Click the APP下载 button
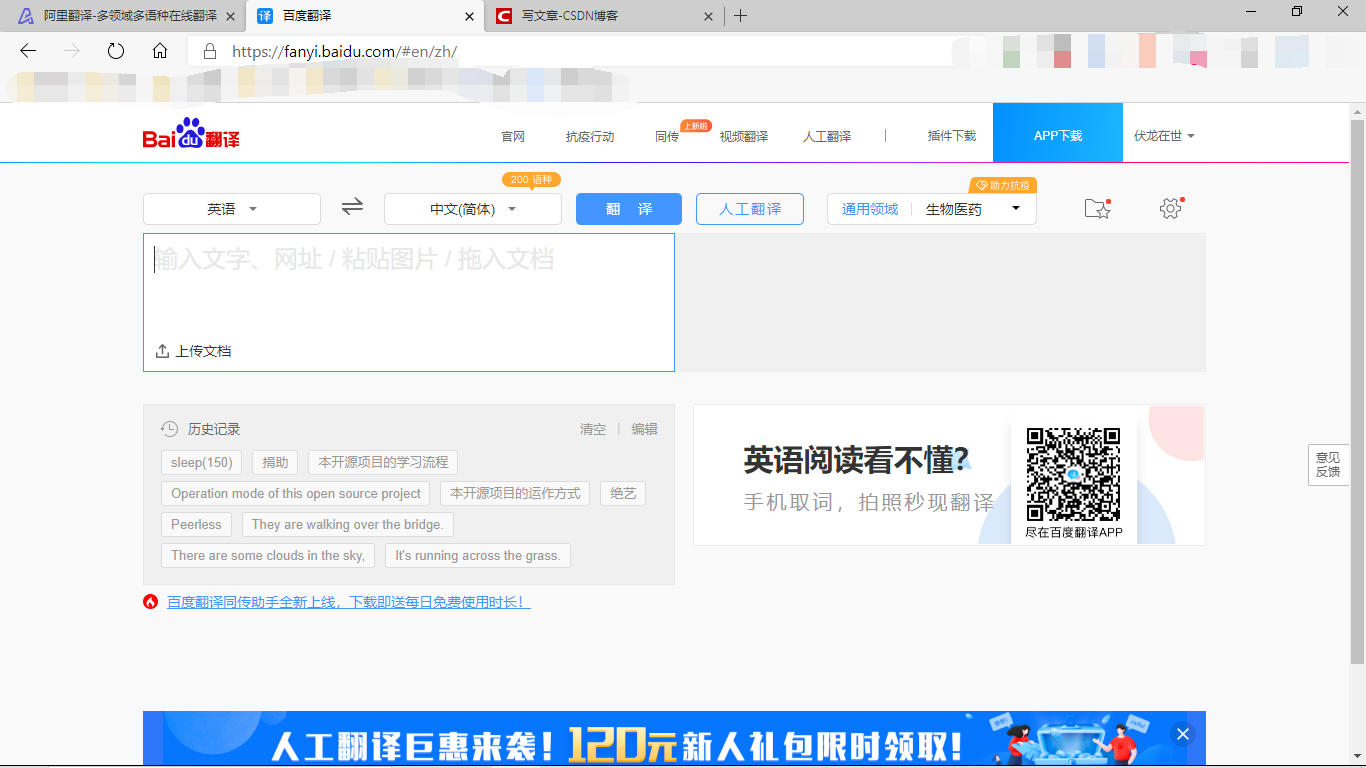This screenshot has width=1366, height=768. click(x=1058, y=132)
